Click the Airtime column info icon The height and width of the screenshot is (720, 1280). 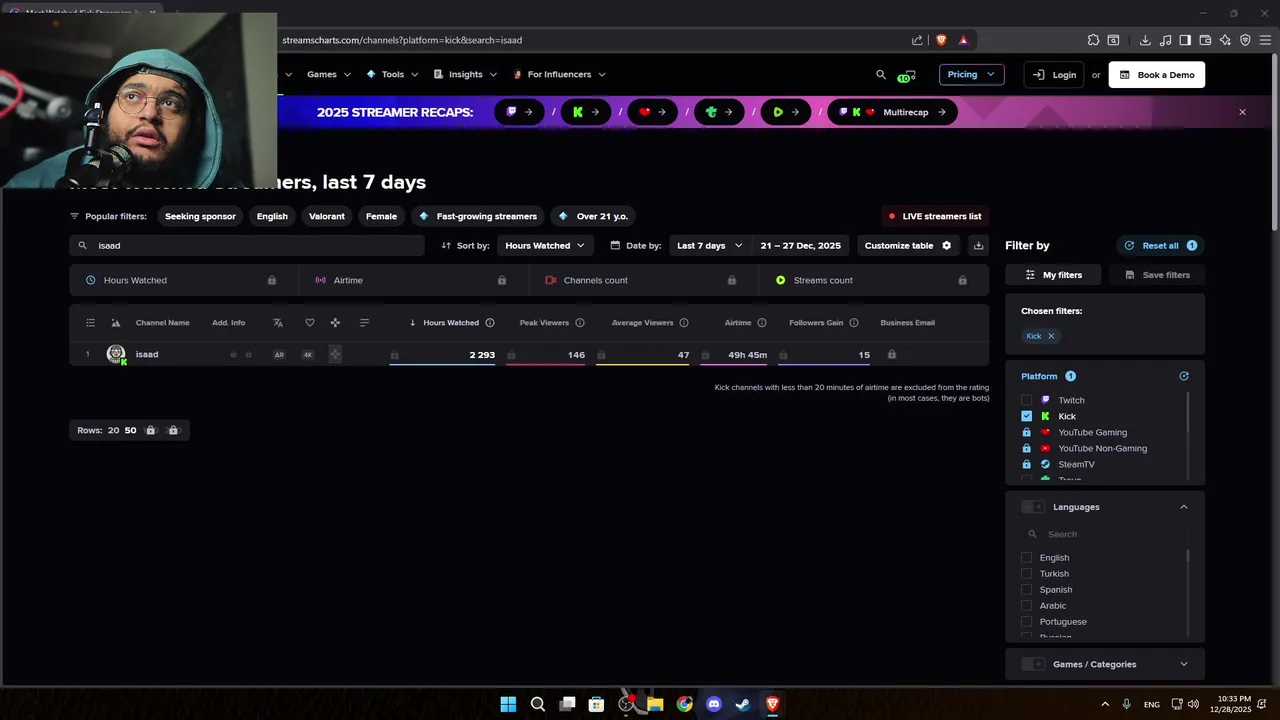762,323
